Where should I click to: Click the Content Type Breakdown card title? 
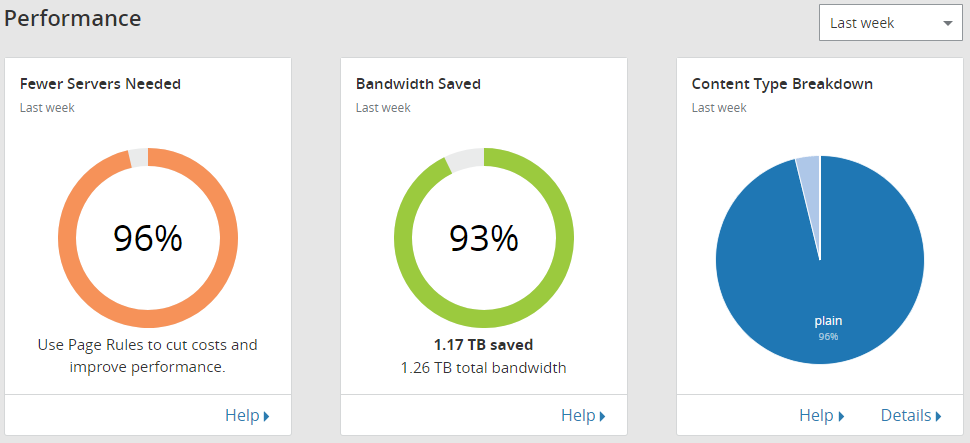click(782, 84)
